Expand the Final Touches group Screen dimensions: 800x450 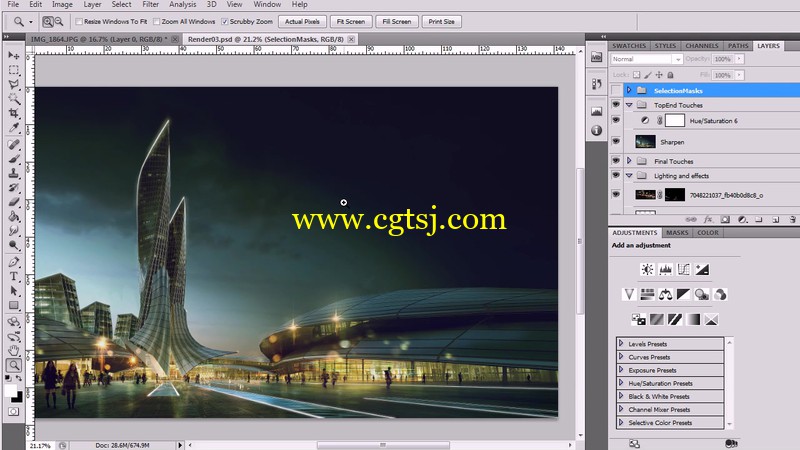pyautogui.click(x=629, y=161)
